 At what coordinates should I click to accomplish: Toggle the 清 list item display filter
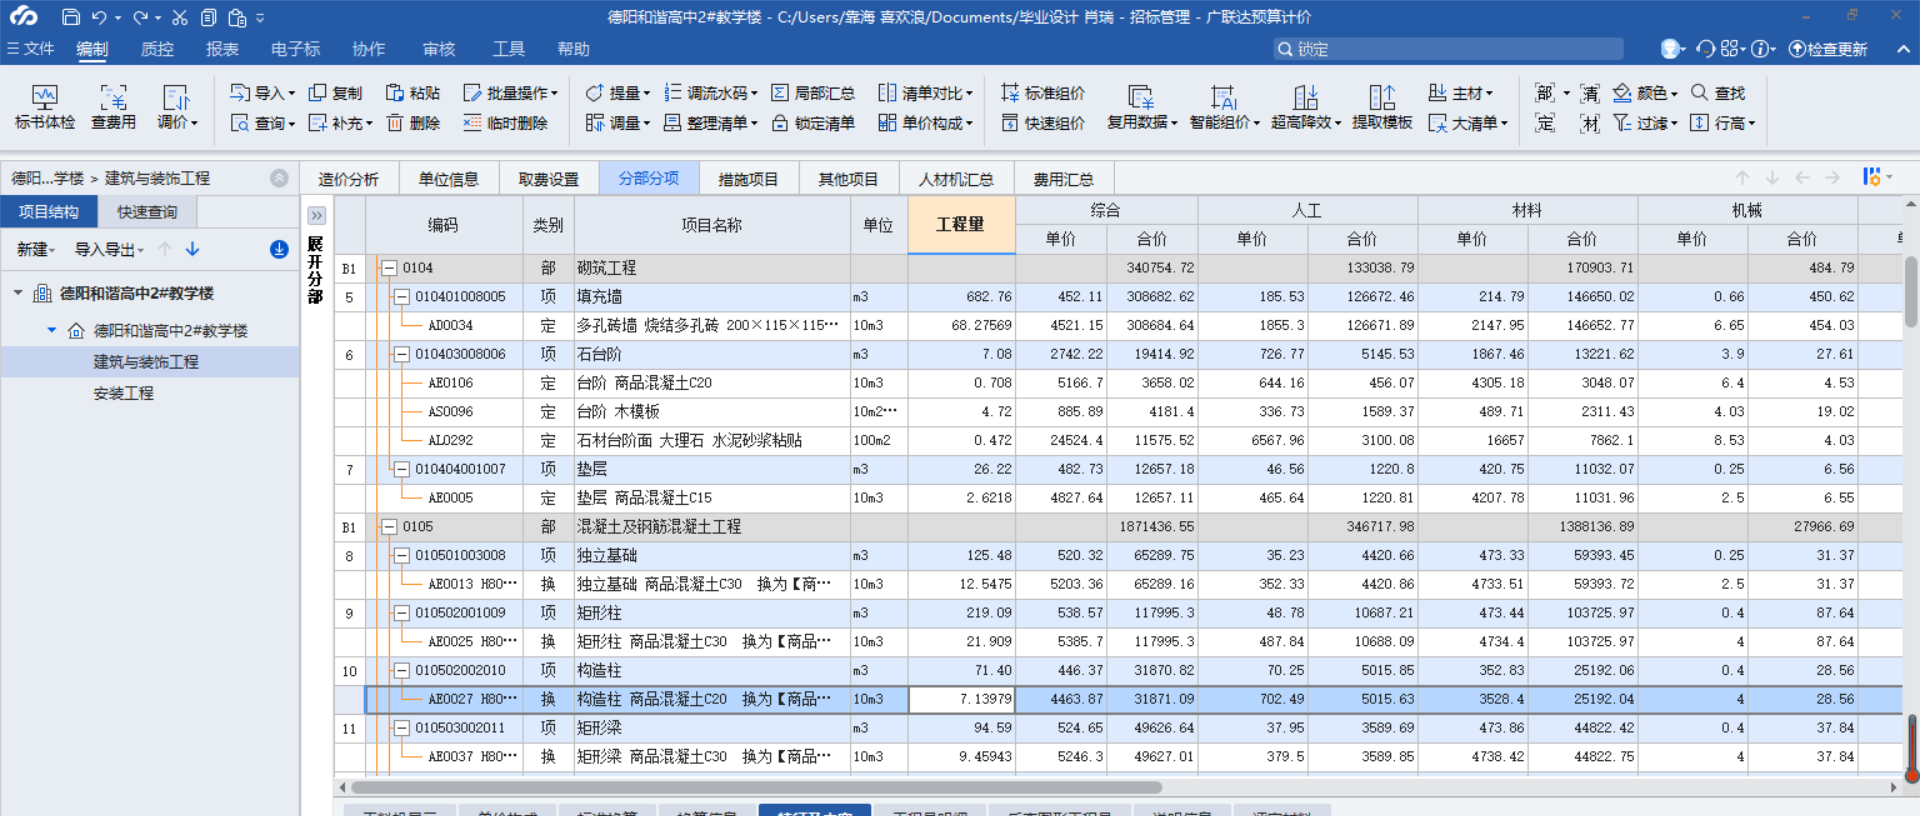click(1590, 93)
